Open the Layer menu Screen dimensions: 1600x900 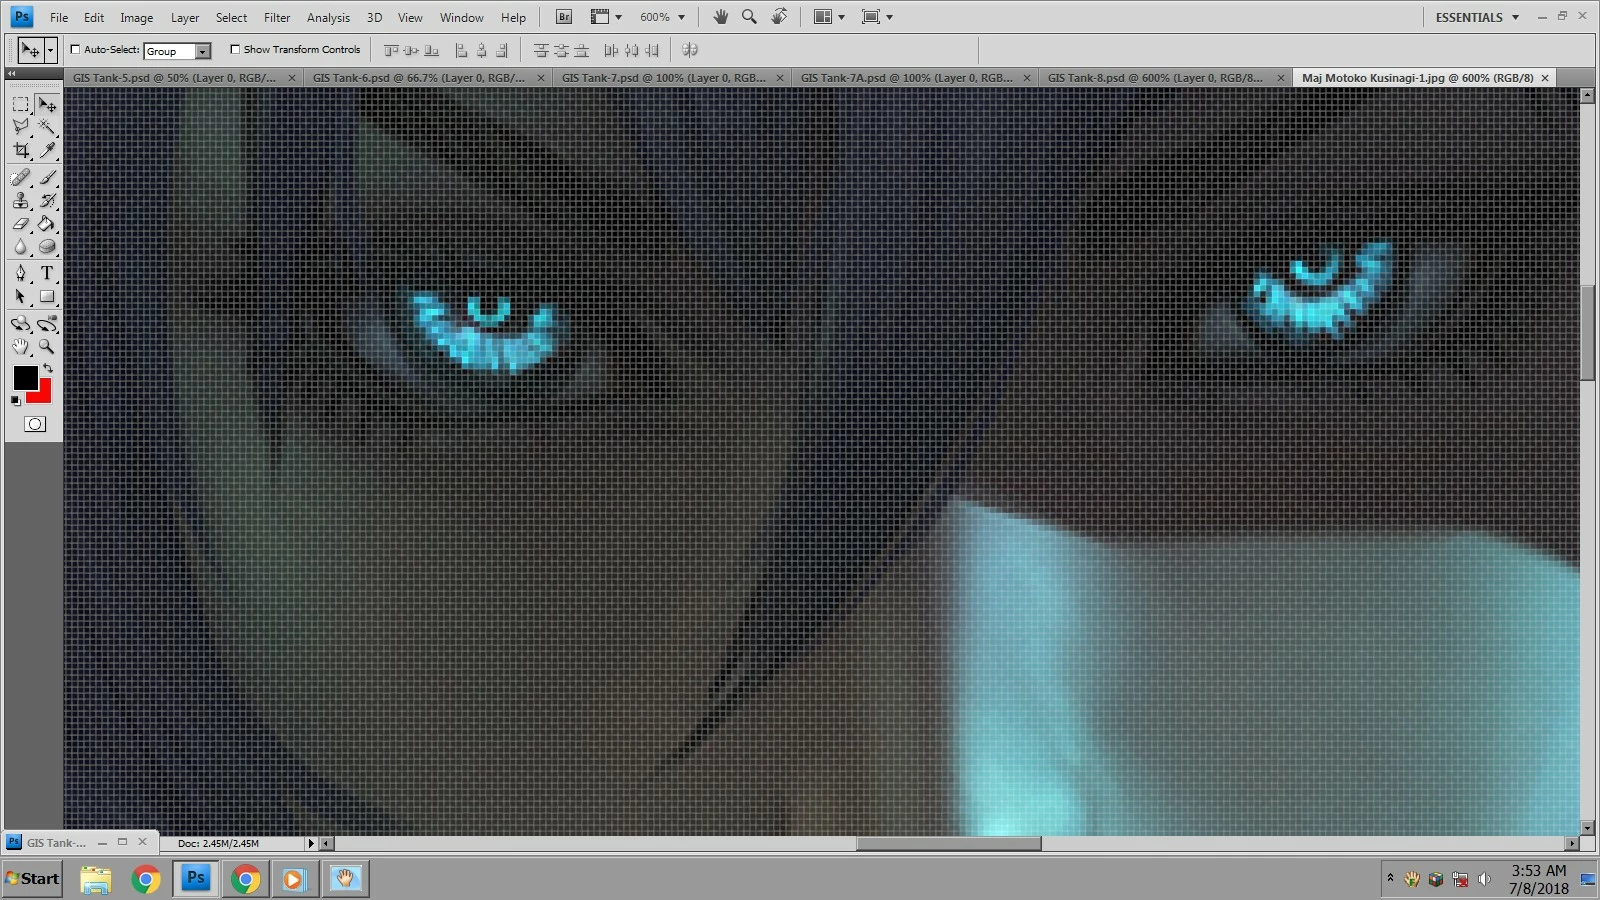(185, 17)
